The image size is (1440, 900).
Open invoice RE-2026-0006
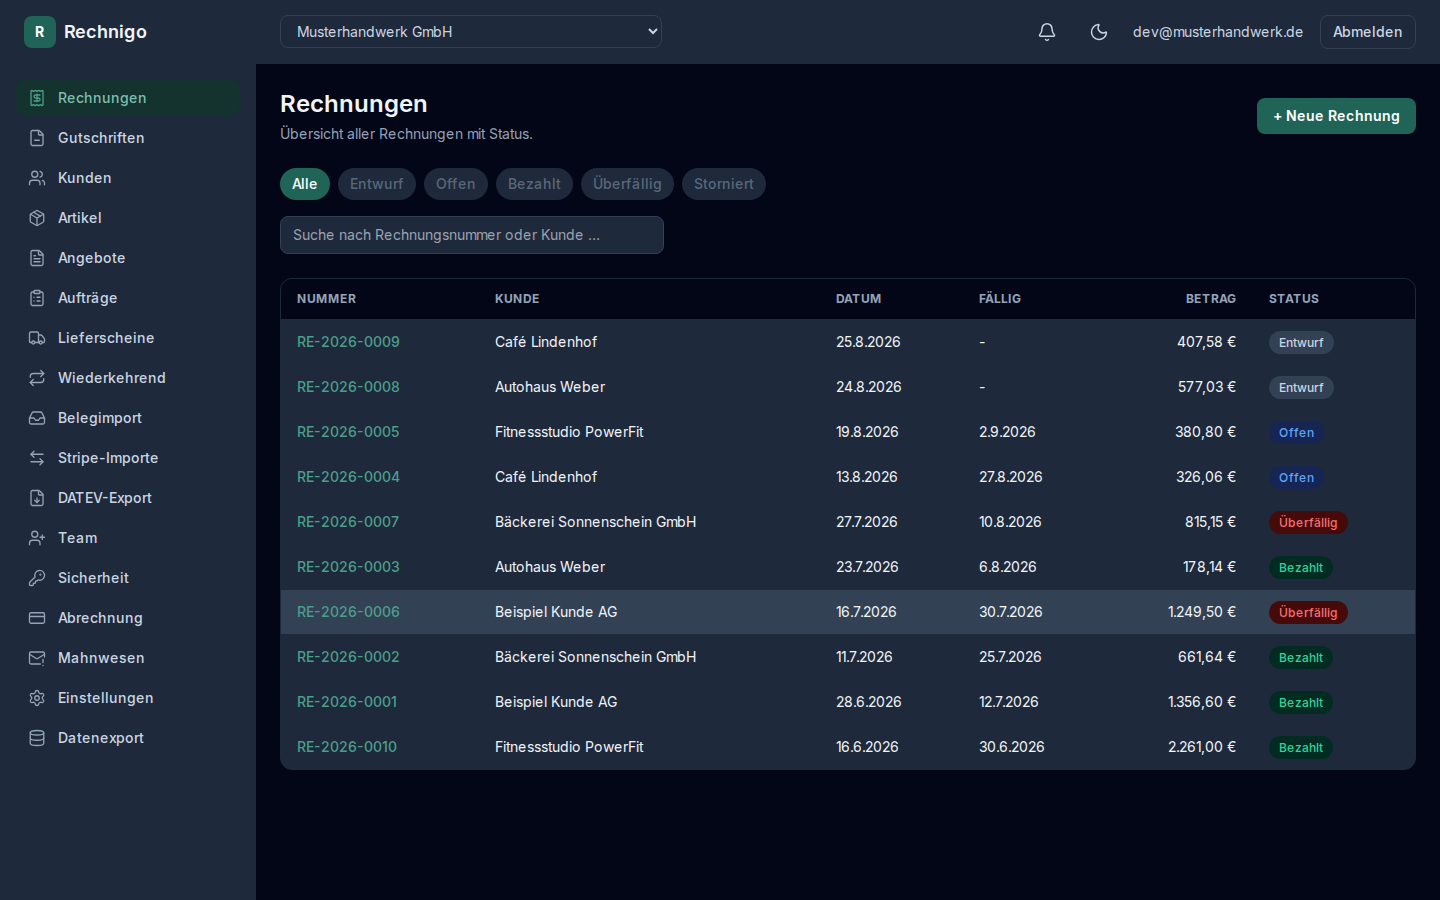[348, 612]
